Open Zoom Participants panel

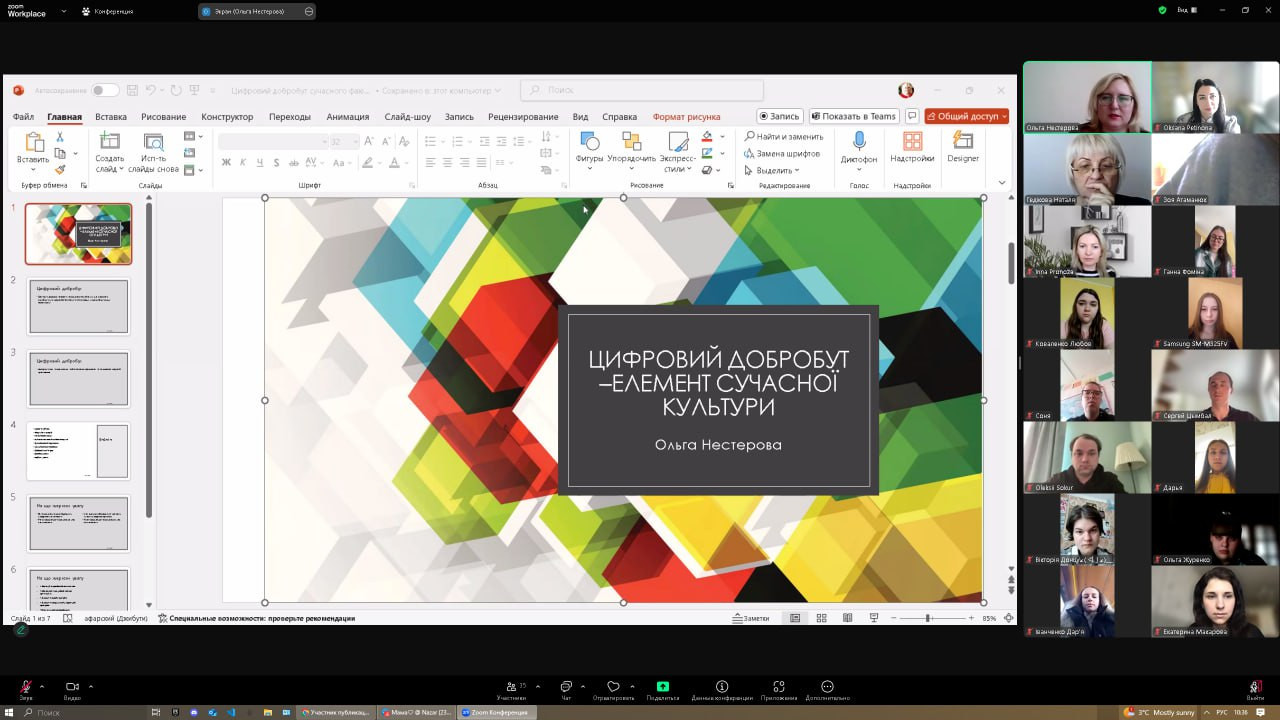(511, 689)
